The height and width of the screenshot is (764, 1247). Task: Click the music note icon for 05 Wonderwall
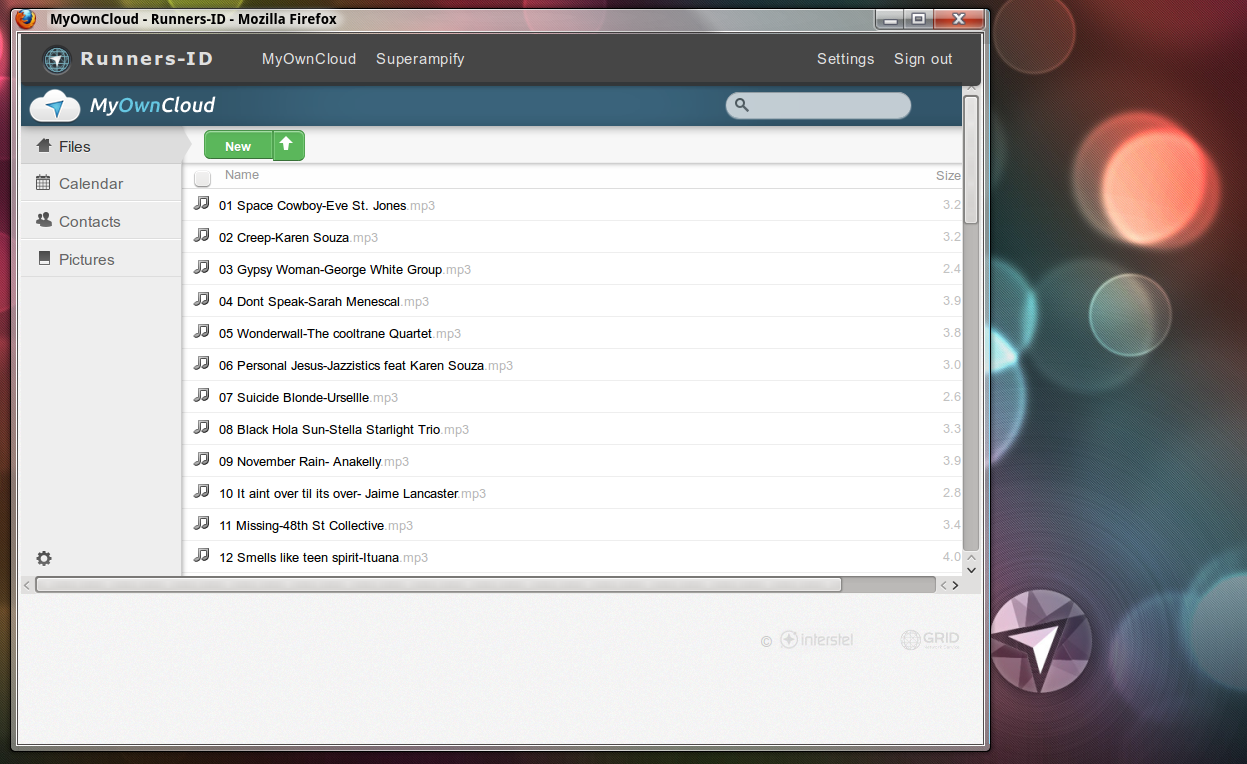202,331
